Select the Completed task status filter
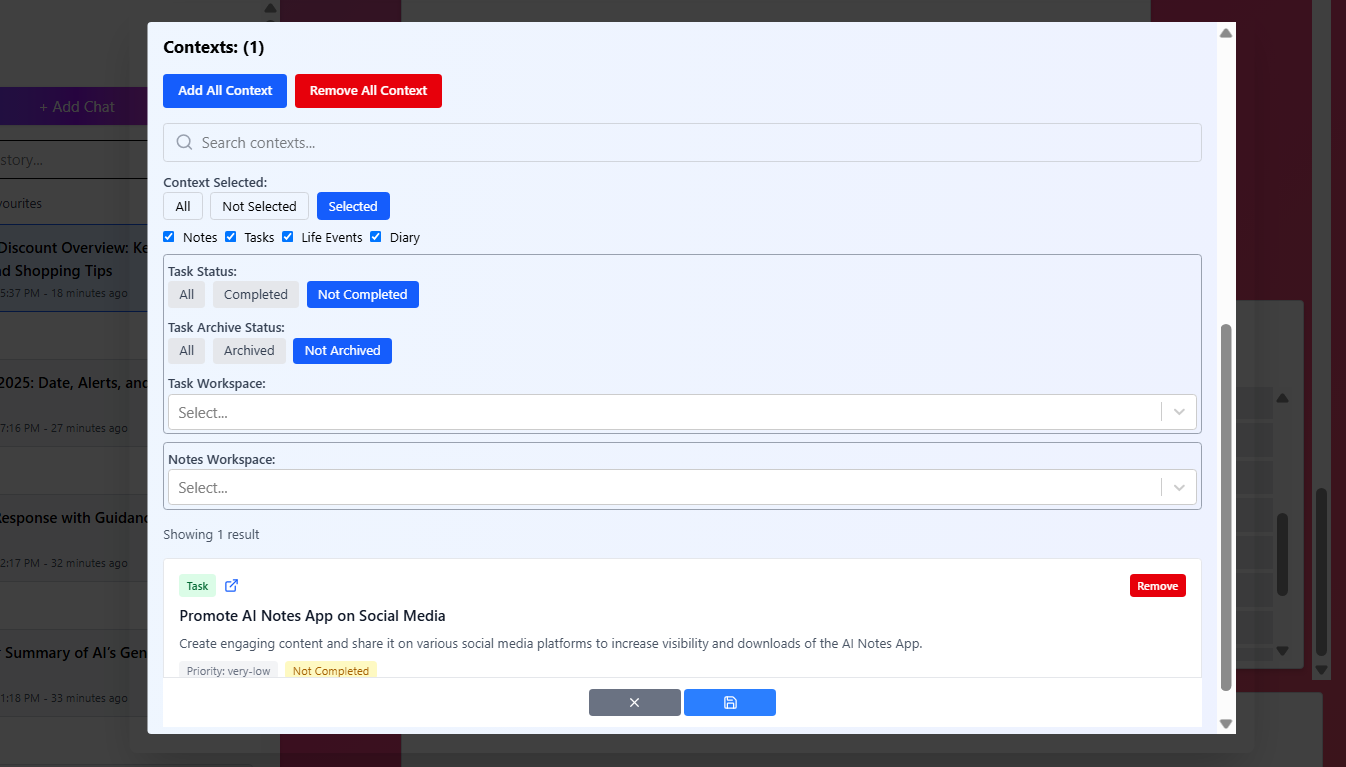Viewport: 1346px width, 767px height. coord(255,294)
